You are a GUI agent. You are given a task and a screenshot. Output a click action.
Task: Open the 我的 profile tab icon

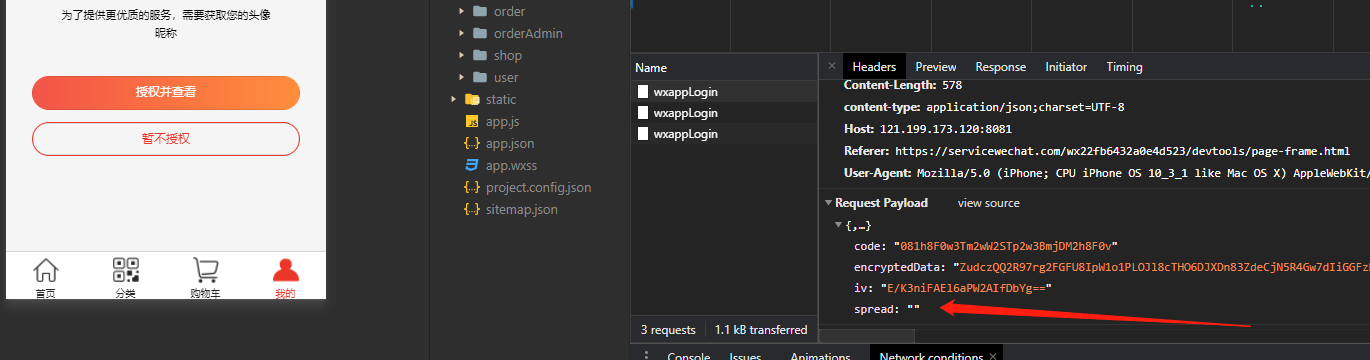(x=285, y=271)
